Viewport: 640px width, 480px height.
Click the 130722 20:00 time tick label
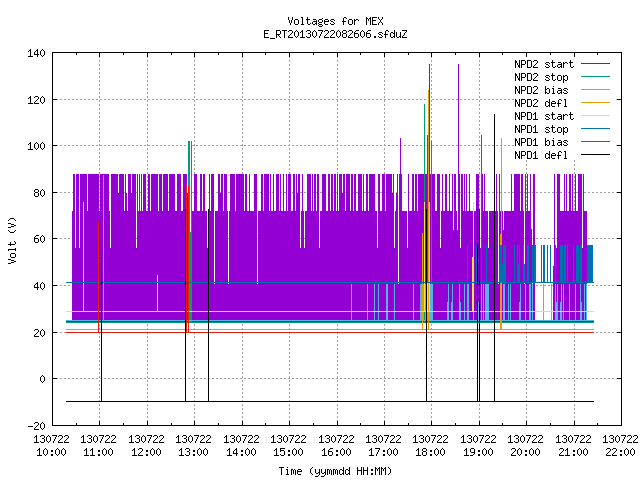pyautogui.click(x=525, y=446)
